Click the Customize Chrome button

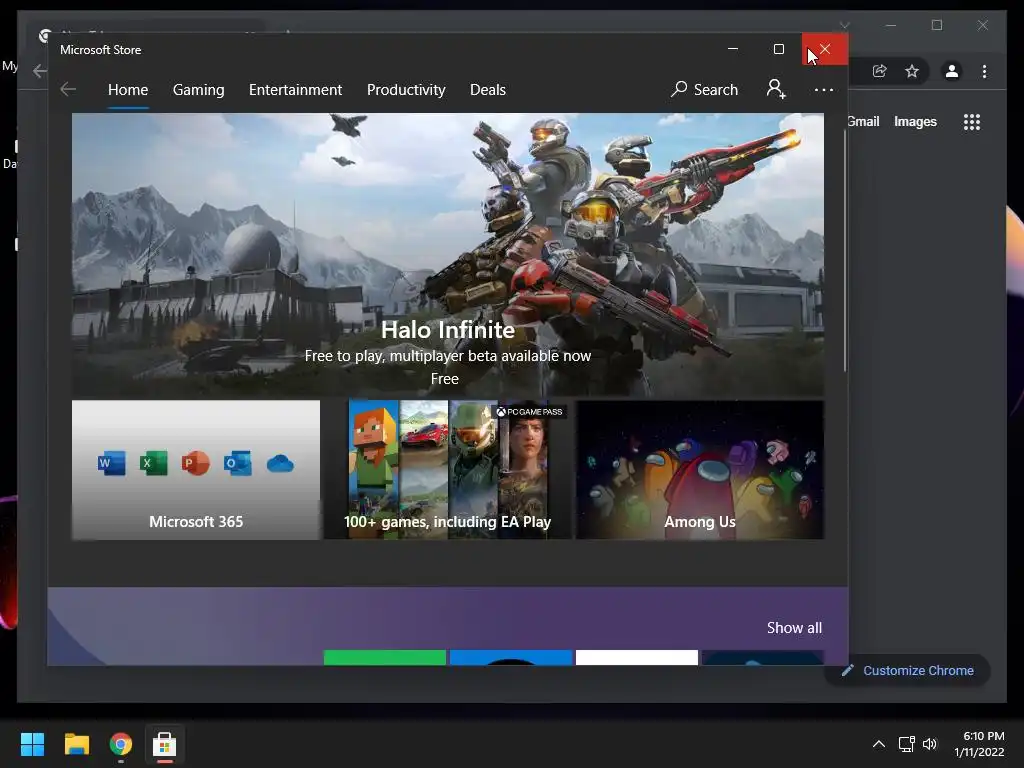[907, 670]
